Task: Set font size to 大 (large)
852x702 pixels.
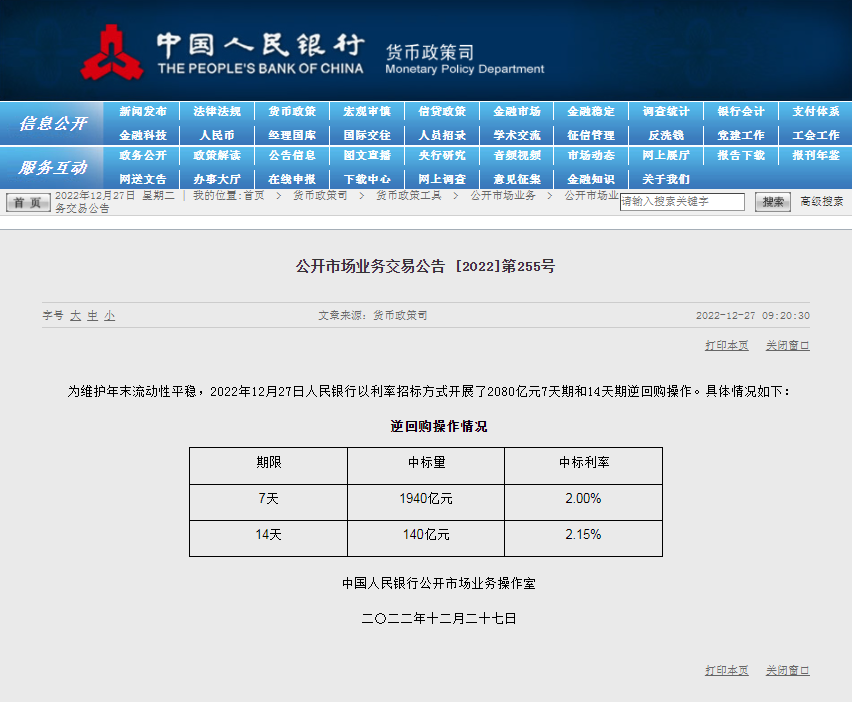Action: point(75,316)
